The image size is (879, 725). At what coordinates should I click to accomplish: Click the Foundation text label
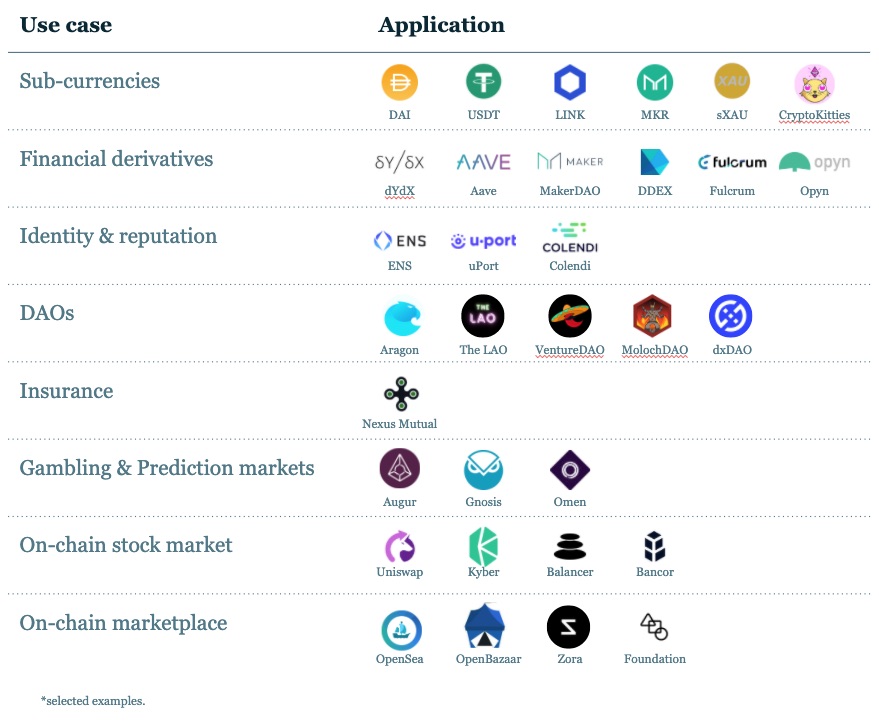(x=655, y=659)
